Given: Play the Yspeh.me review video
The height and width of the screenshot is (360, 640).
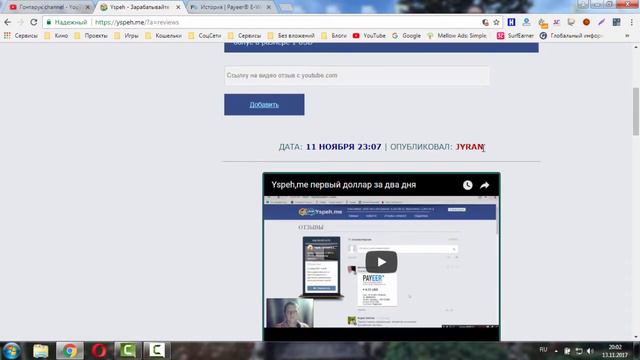Looking at the screenshot, I should (x=381, y=262).
